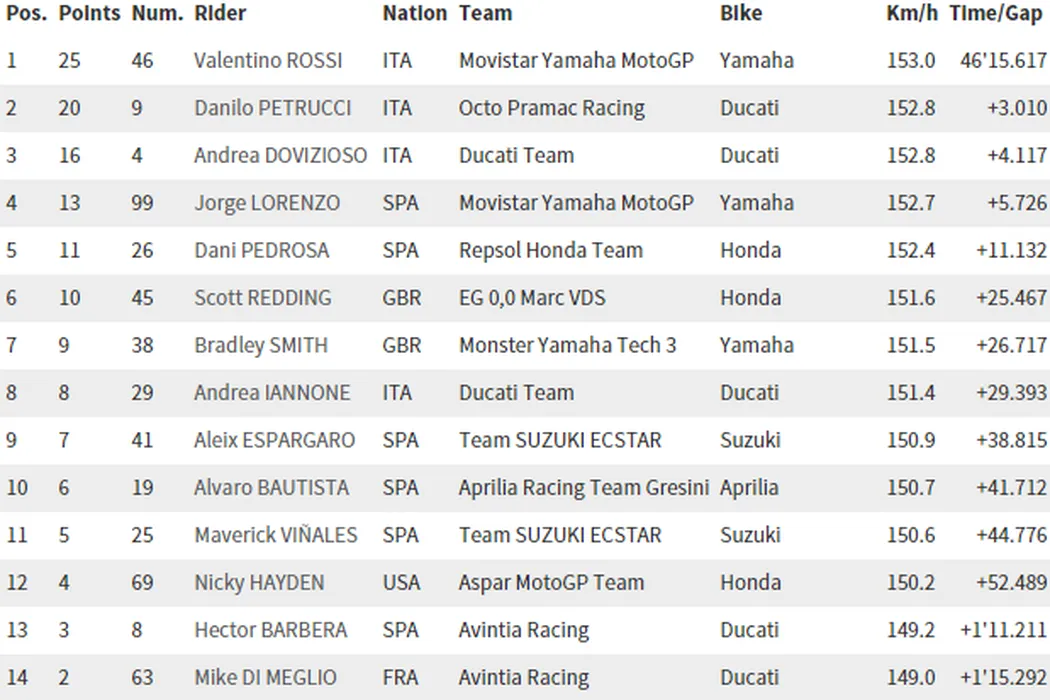Open Valentino ROSSI rider link

[268, 61]
